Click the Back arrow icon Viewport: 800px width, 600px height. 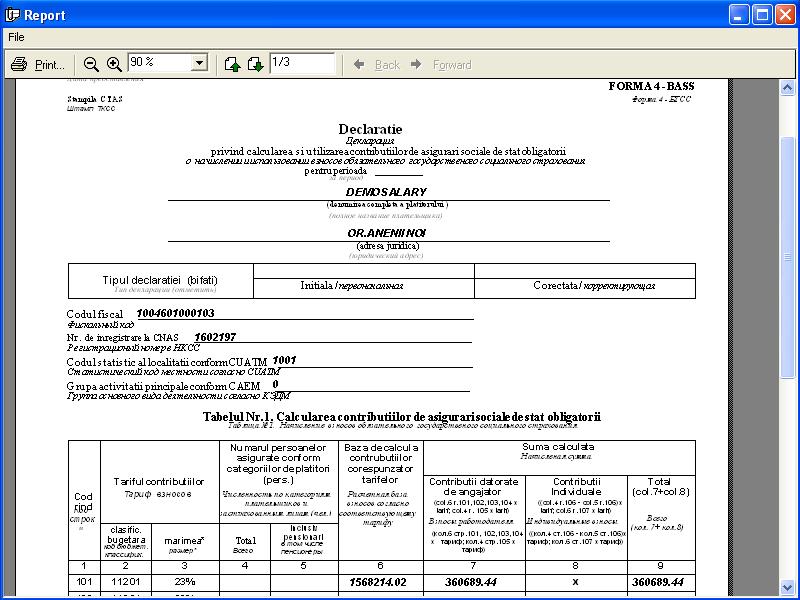359,64
